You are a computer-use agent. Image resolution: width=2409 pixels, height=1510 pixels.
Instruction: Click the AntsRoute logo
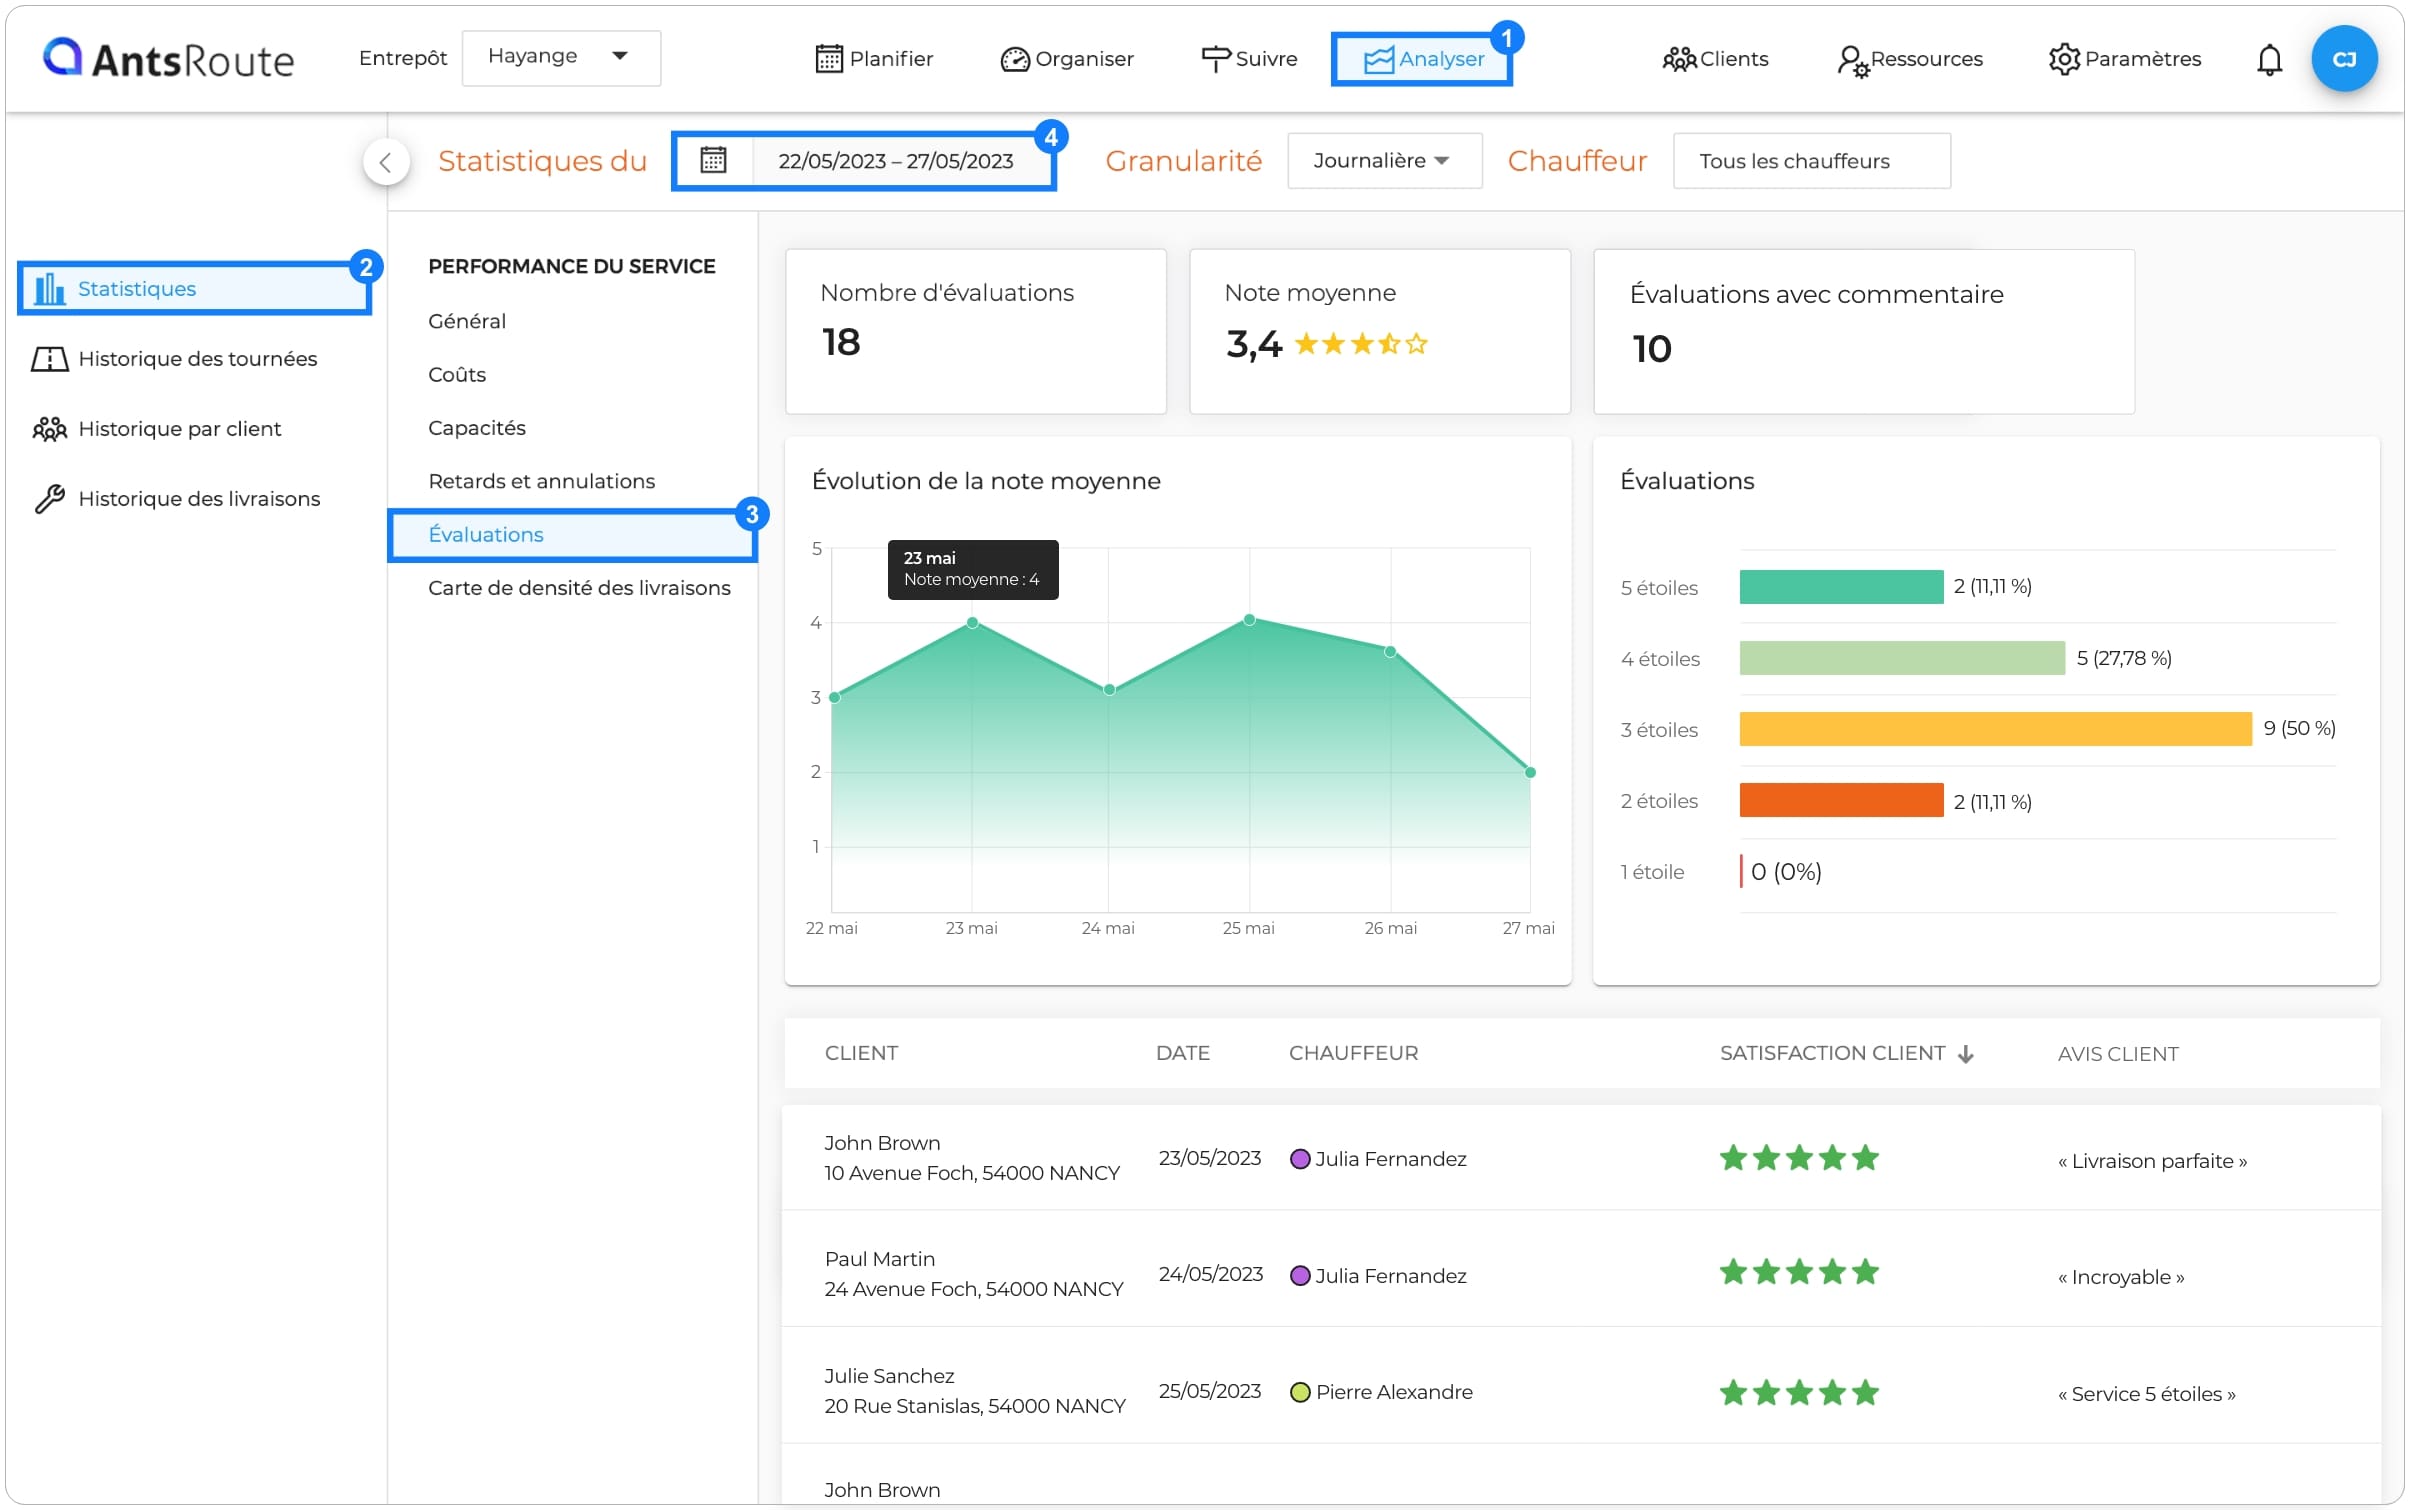(x=168, y=59)
